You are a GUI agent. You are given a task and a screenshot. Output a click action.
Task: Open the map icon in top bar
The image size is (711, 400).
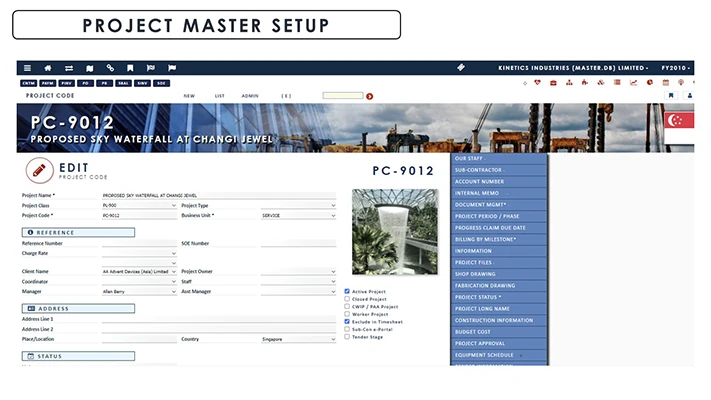coord(89,68)
